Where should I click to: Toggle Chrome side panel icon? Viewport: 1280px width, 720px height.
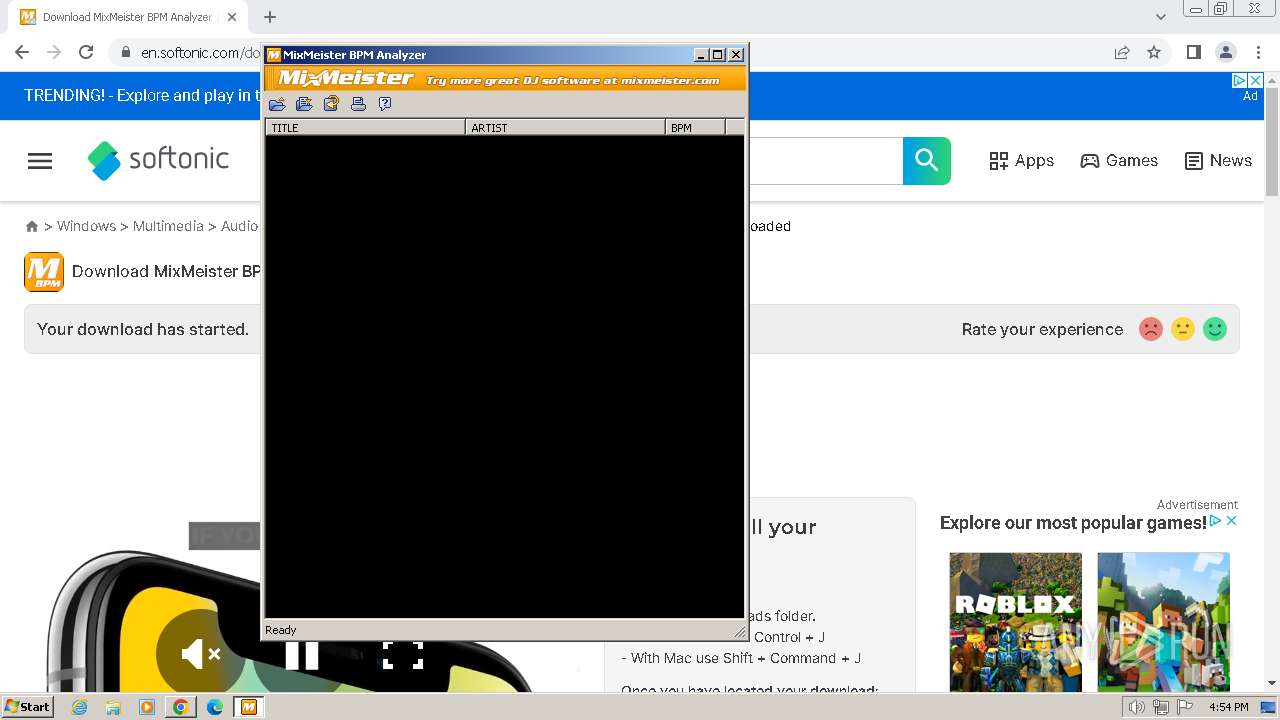pyautogui.click(x=1193, y=52)
